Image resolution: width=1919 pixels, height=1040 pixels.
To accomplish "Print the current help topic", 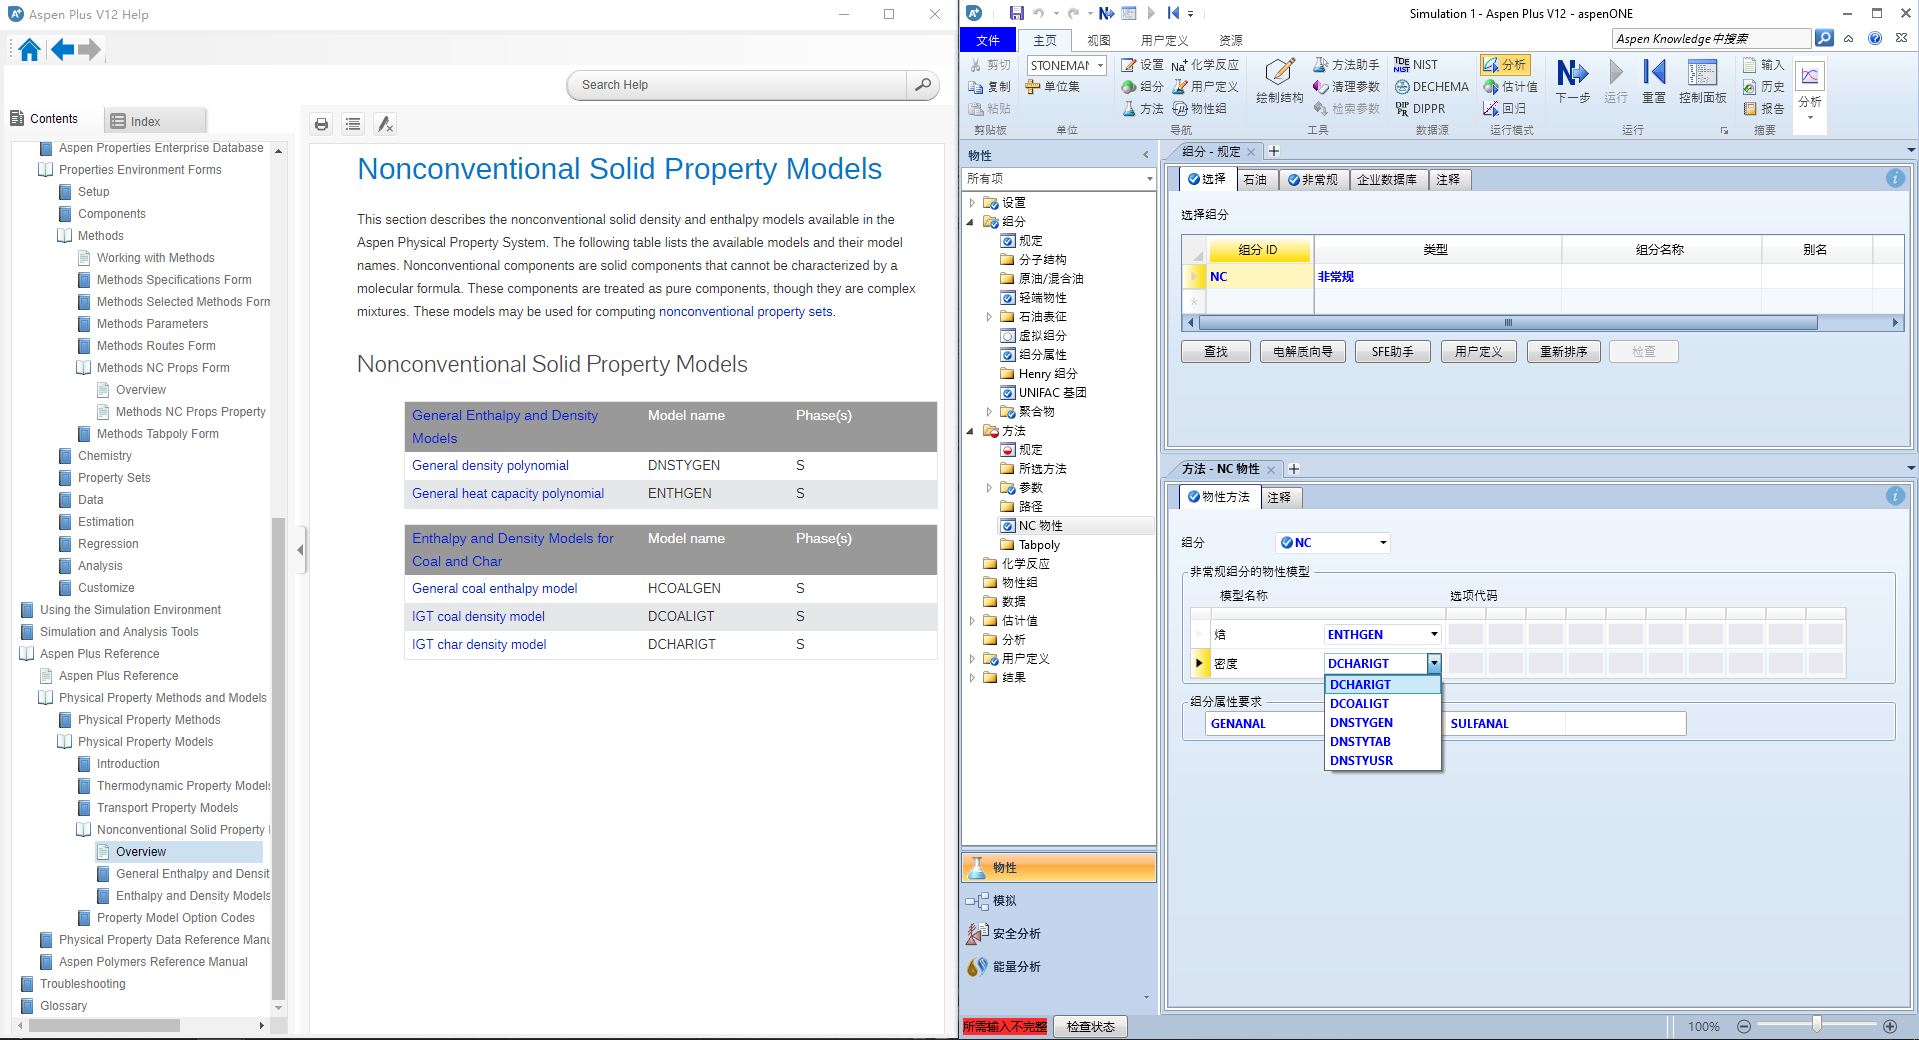I will point(321,124).
